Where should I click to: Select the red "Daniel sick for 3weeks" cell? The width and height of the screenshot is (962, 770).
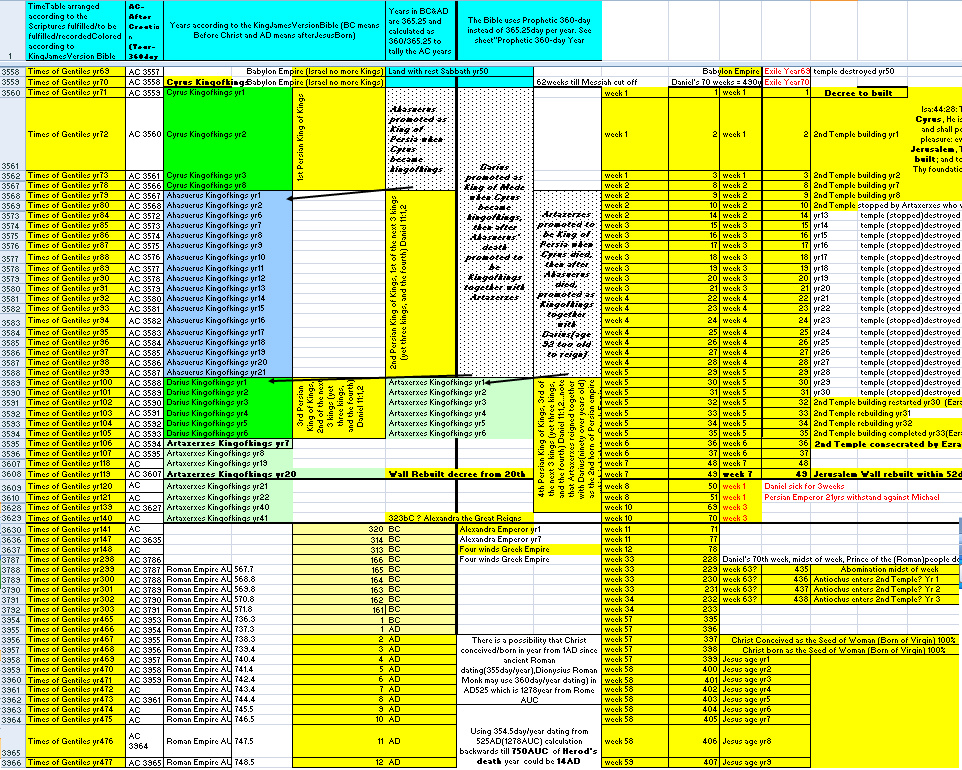804,487
